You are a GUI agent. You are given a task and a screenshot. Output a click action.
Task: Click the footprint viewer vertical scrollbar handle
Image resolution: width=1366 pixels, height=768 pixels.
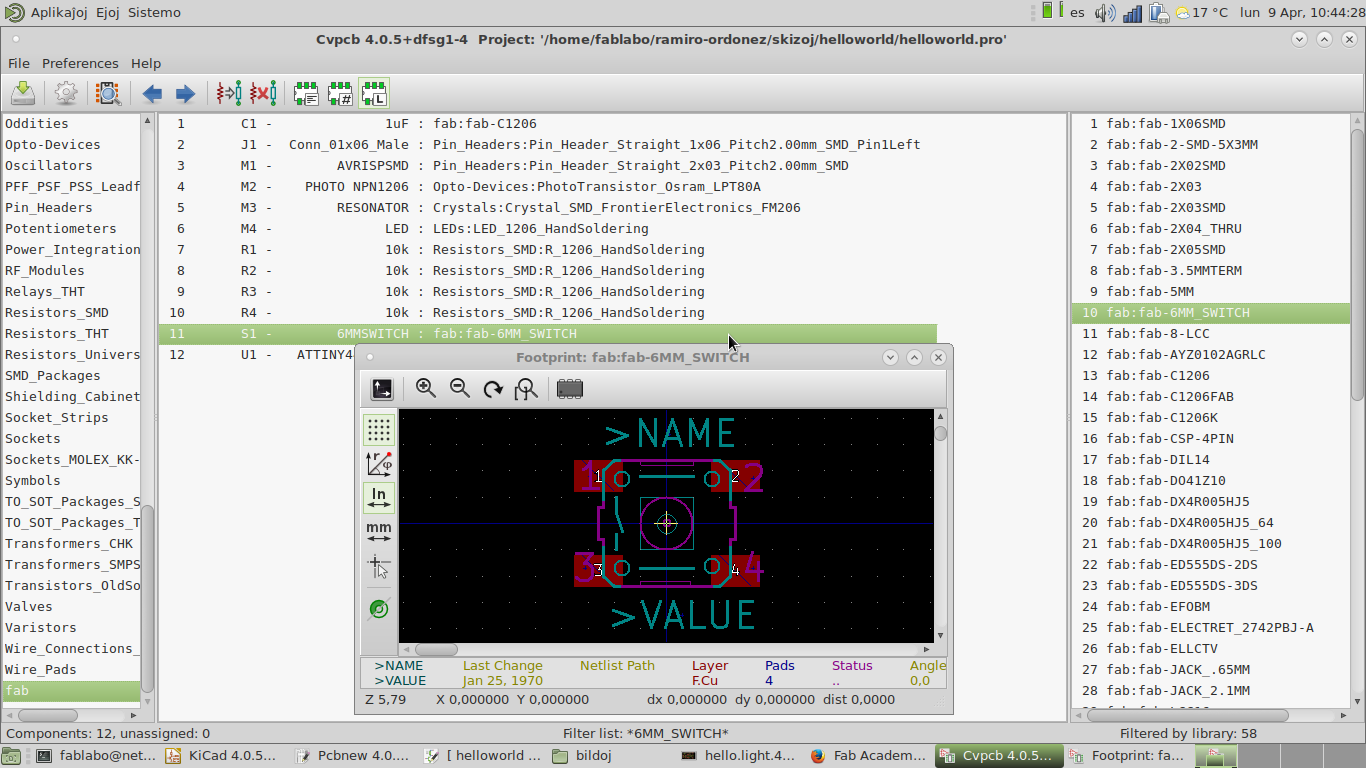coord(940,433)
